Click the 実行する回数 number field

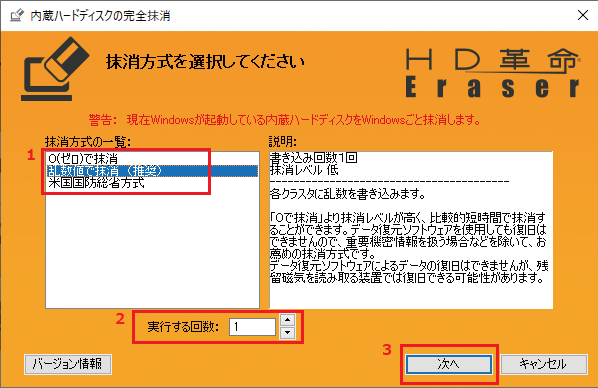[252, 327]
